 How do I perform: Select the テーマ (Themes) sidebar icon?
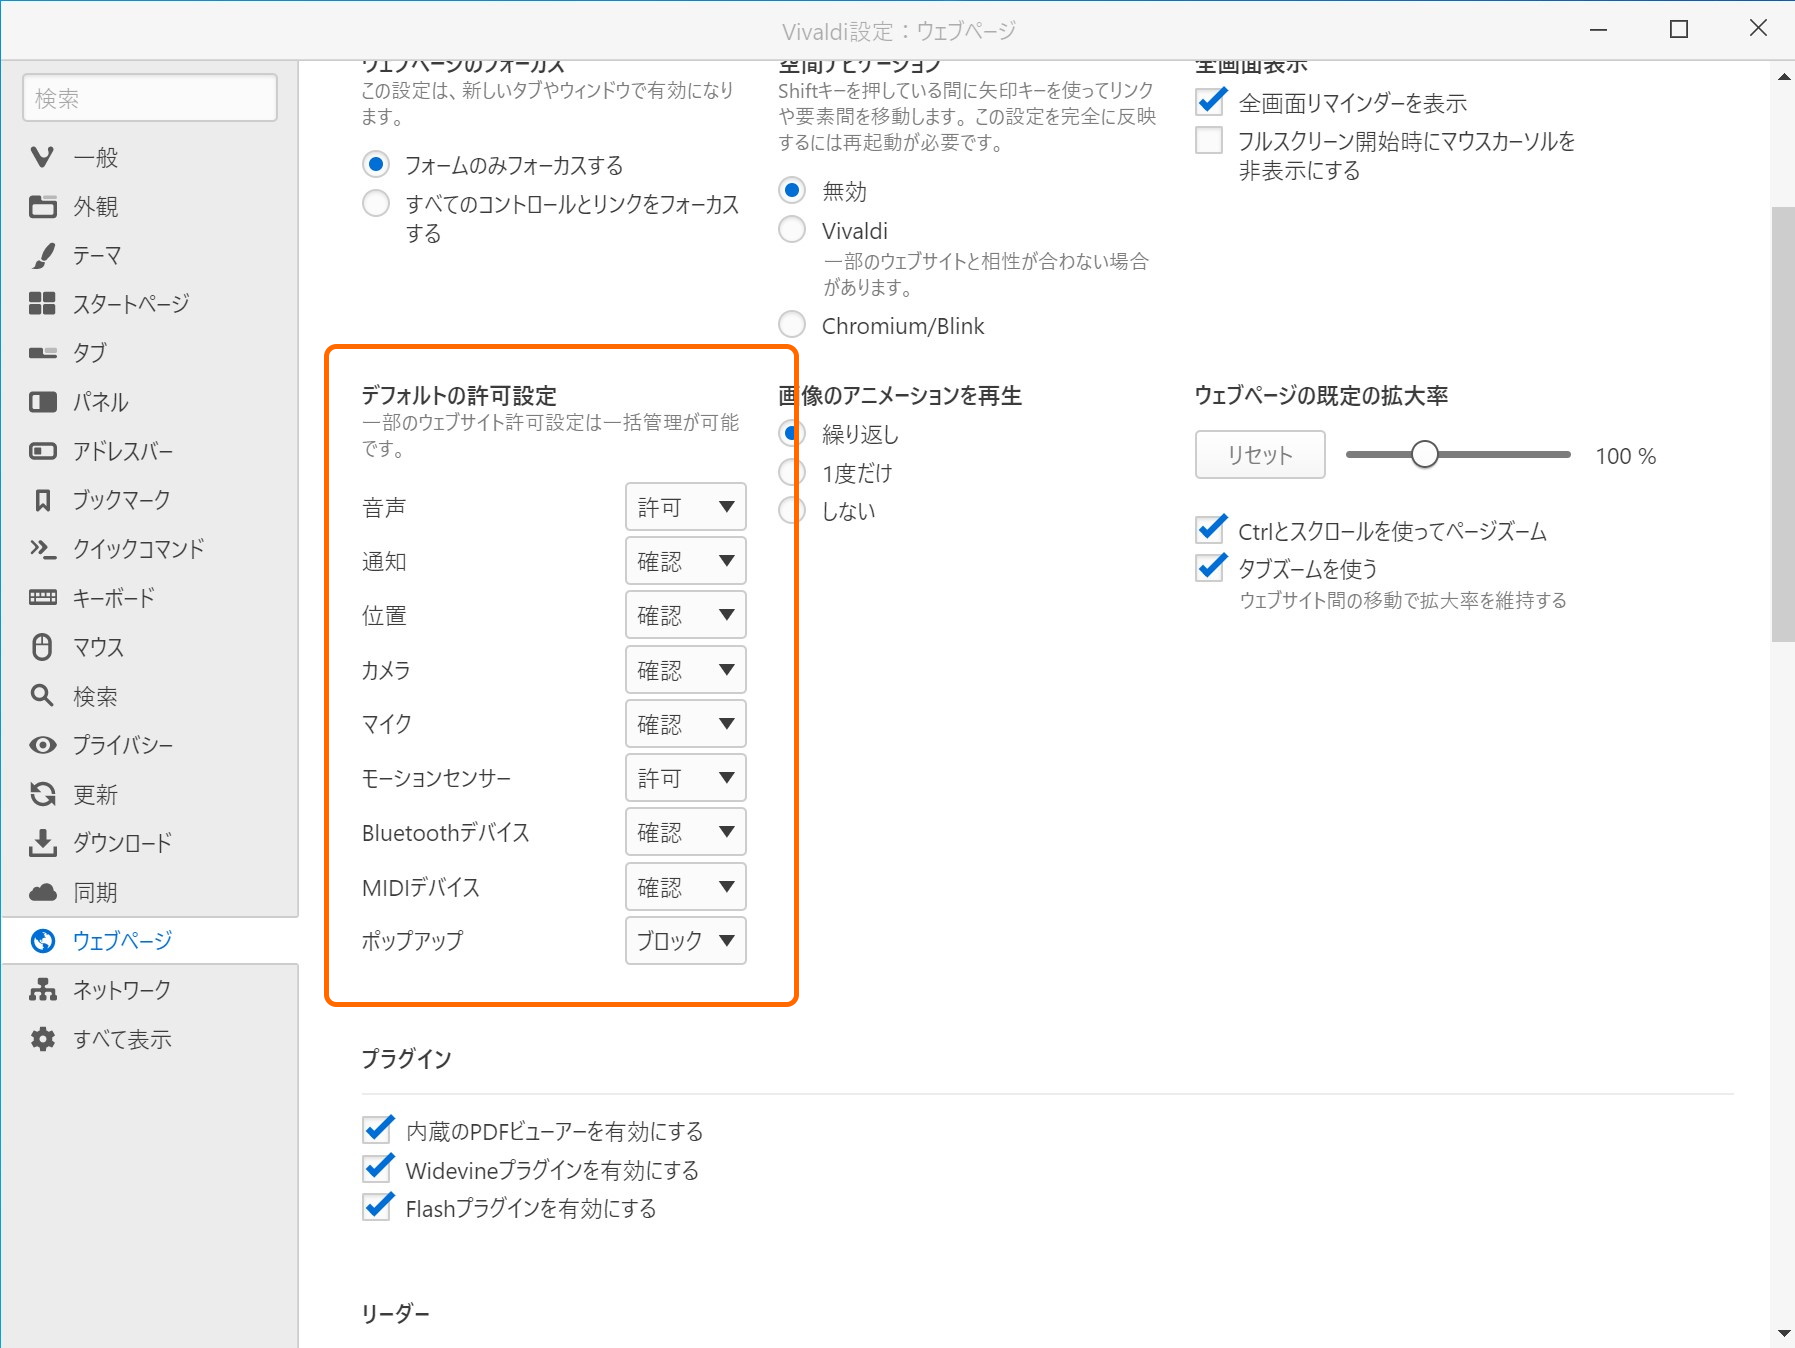[x=97, y=255]
